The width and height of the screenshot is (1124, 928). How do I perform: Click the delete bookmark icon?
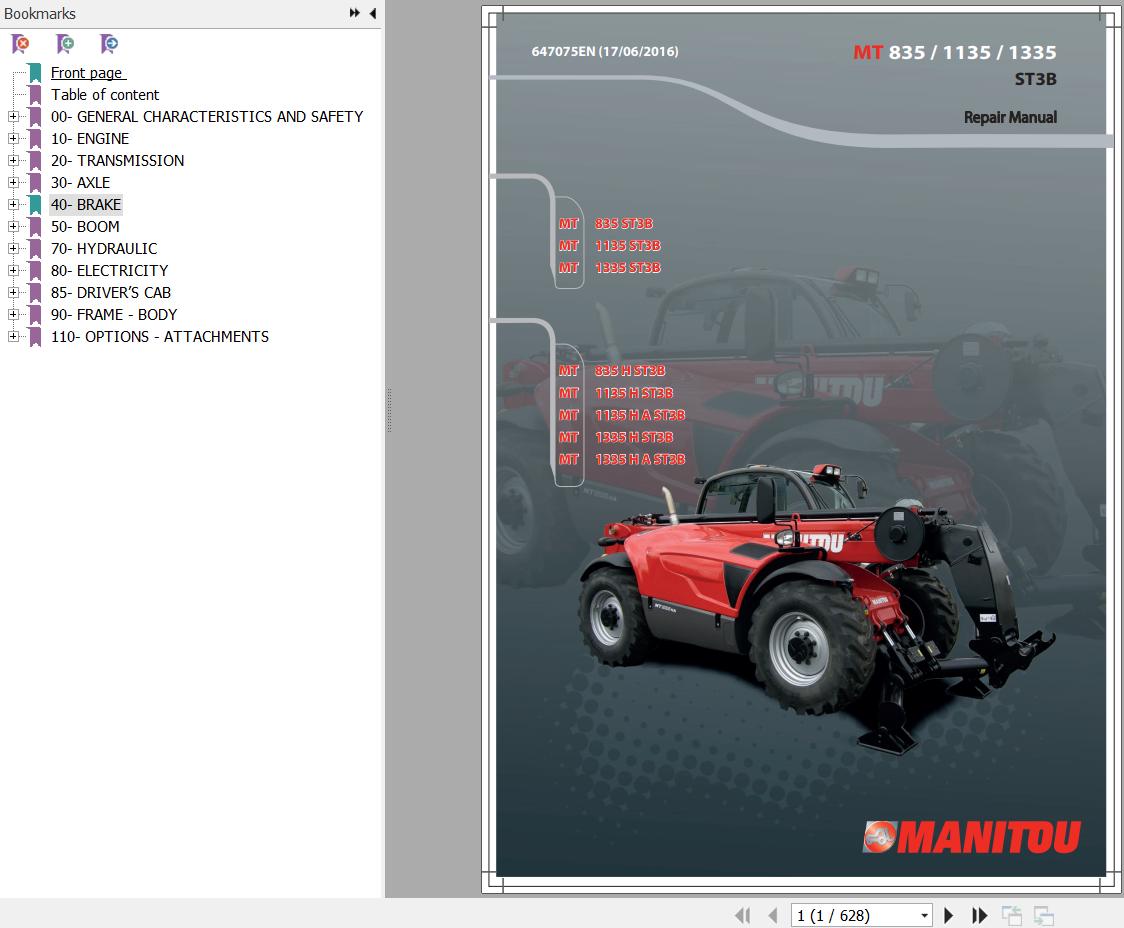pyautogui.click(x=21, y=44)
